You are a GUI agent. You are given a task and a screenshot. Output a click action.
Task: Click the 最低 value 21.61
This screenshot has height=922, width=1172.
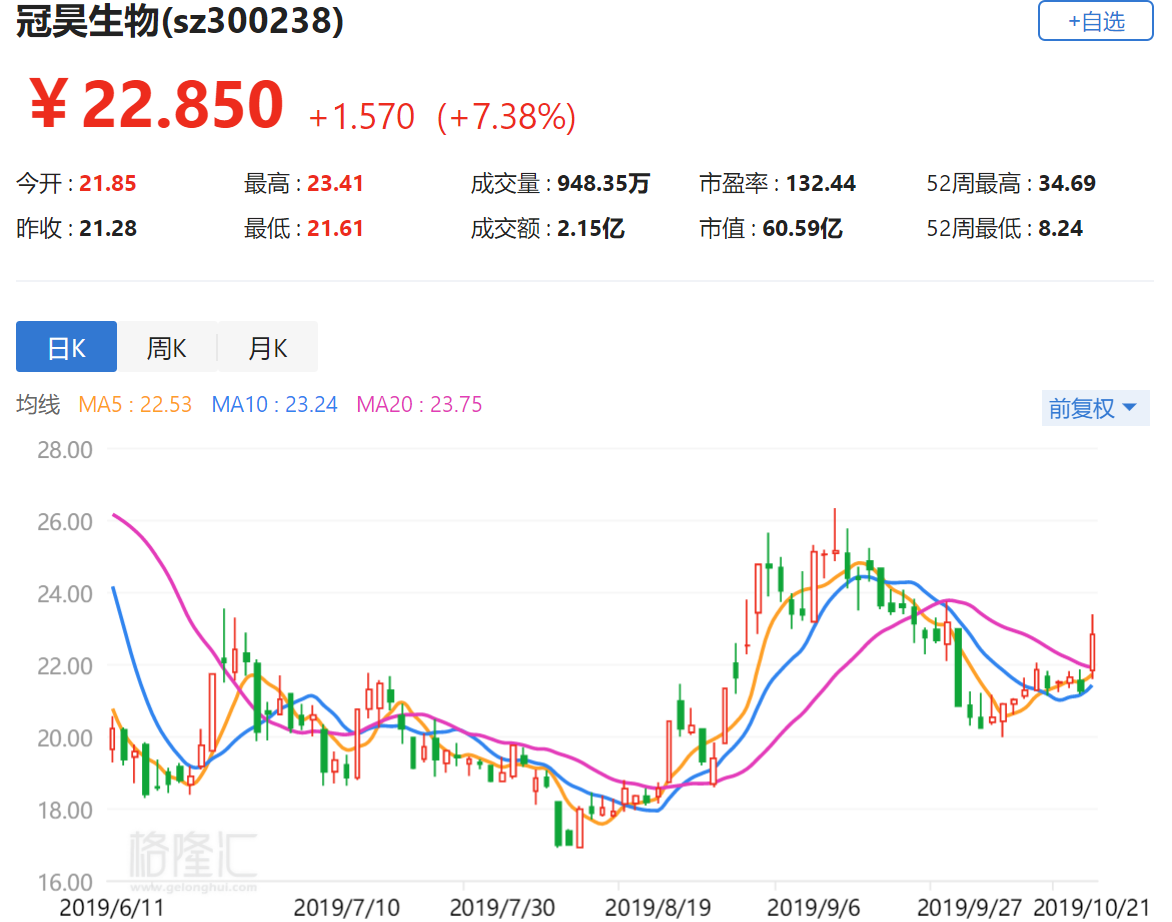pos(335,228)
